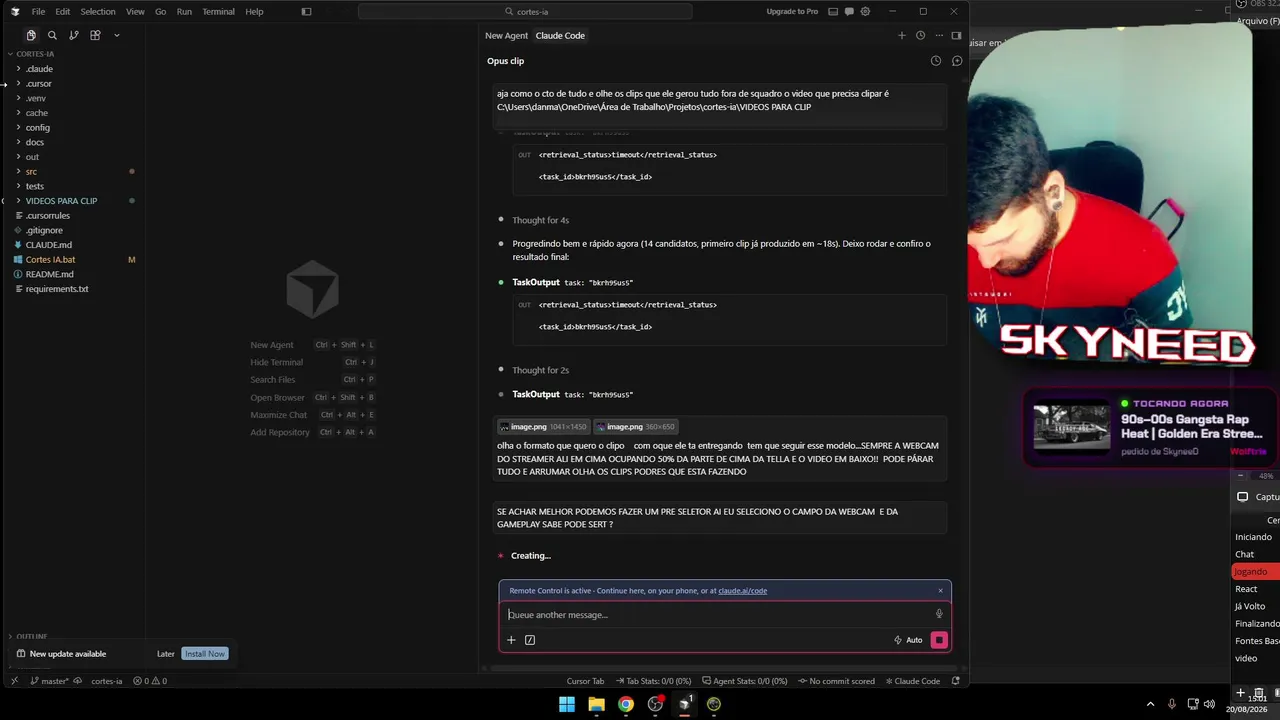The width and height of the screenshot is (1280, 720).
Task: Open the Go menu
Action: 161,12
